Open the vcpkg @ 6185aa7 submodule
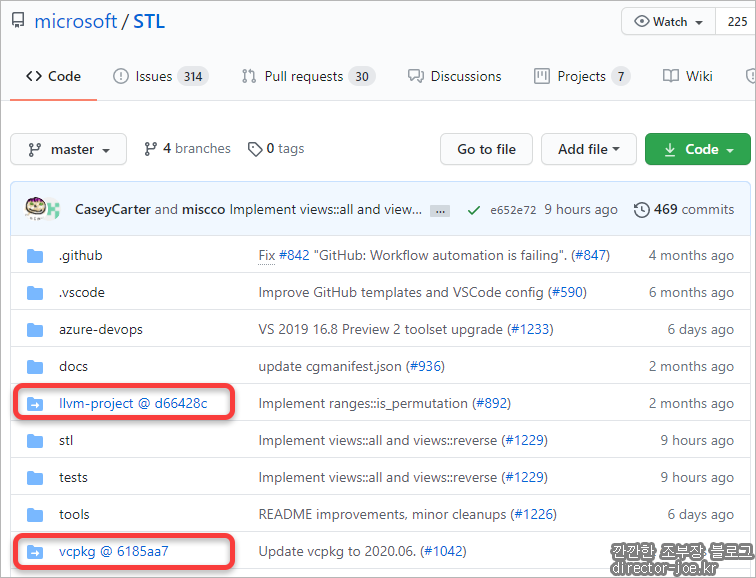 (114, 551)
